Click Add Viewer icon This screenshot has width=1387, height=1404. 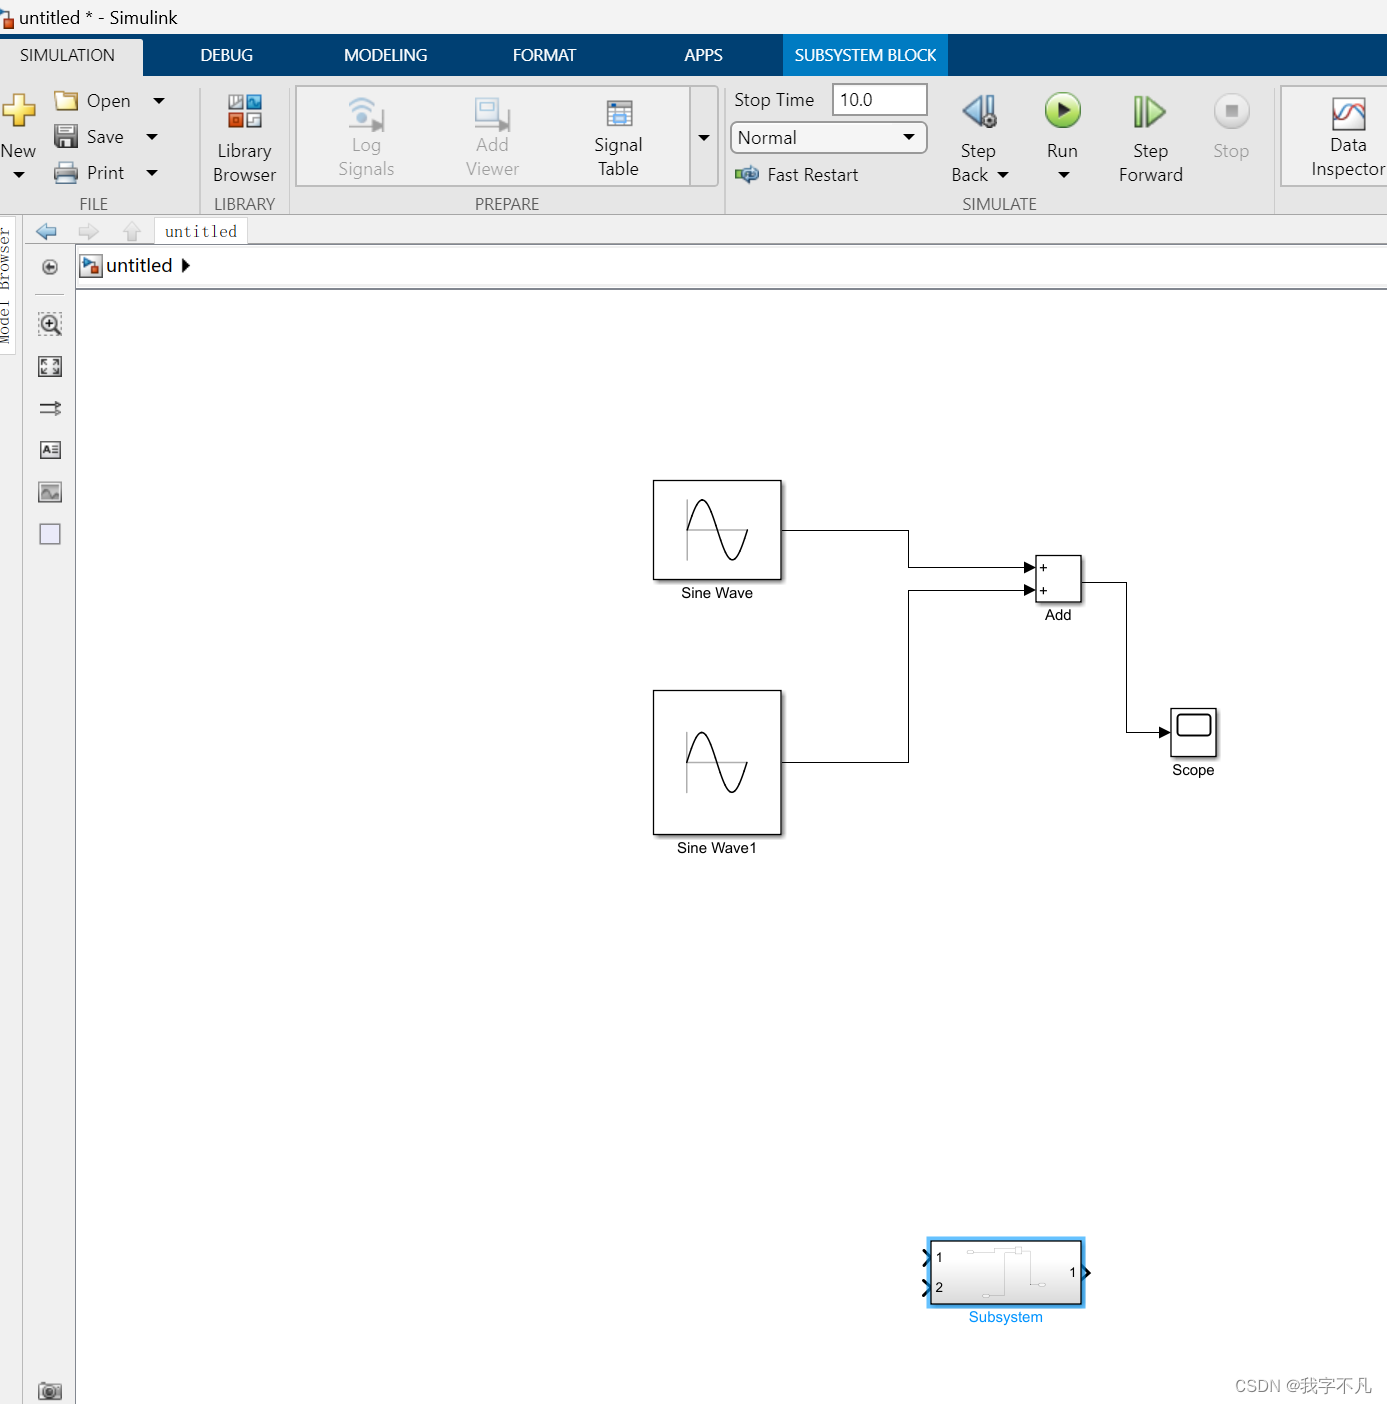[x=492, y=114]
